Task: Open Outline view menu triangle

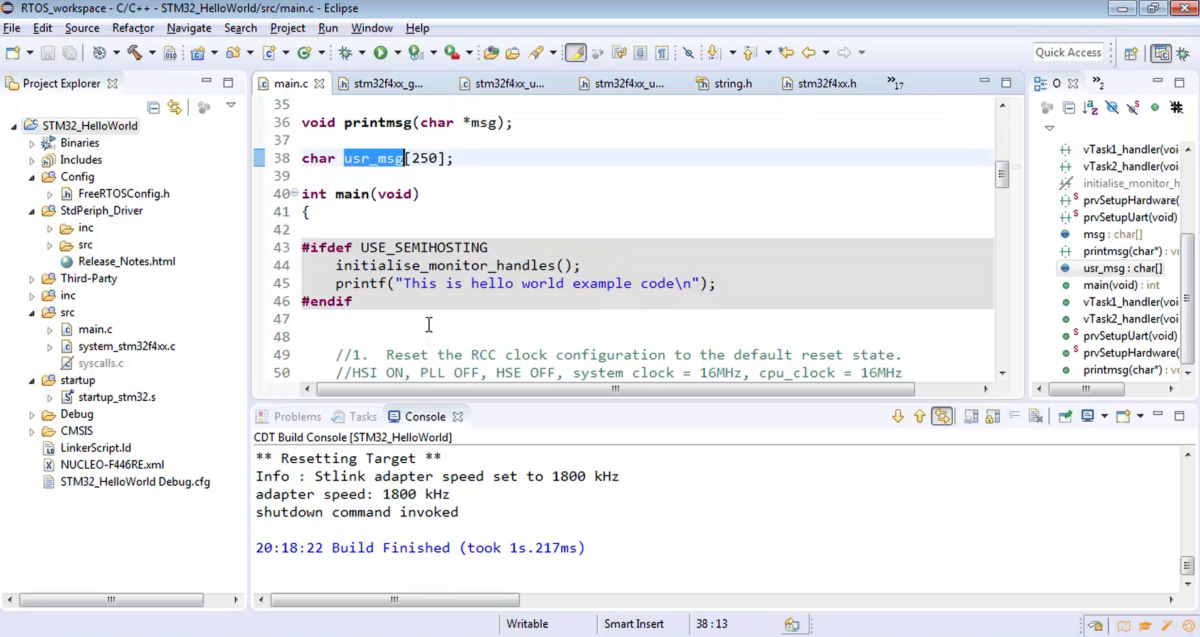Action: (1049, 128)
